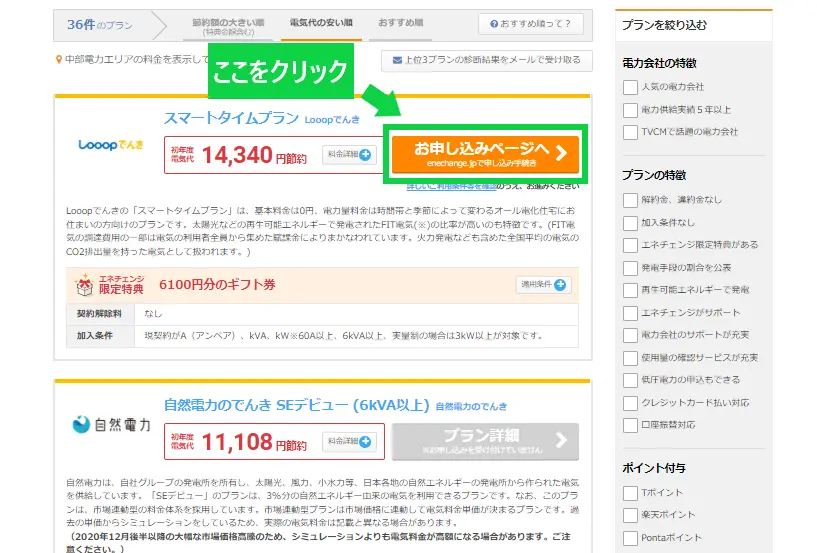Image resolution: width=817 pixels, height=553 pixels.
Task: Check 電力会社のサポートが充実 filter
Action: coord(630,335)
